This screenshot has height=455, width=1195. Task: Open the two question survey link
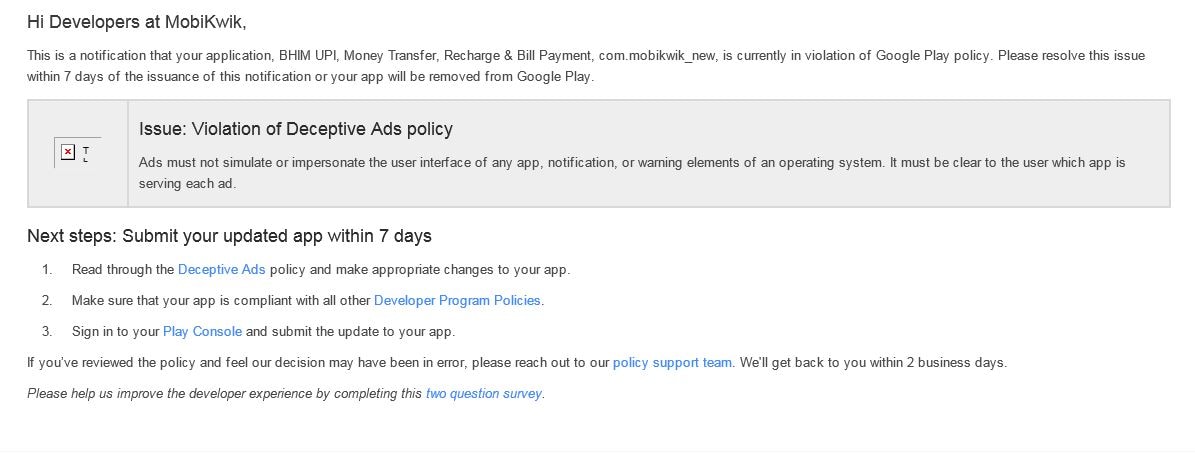pos(483,393)
